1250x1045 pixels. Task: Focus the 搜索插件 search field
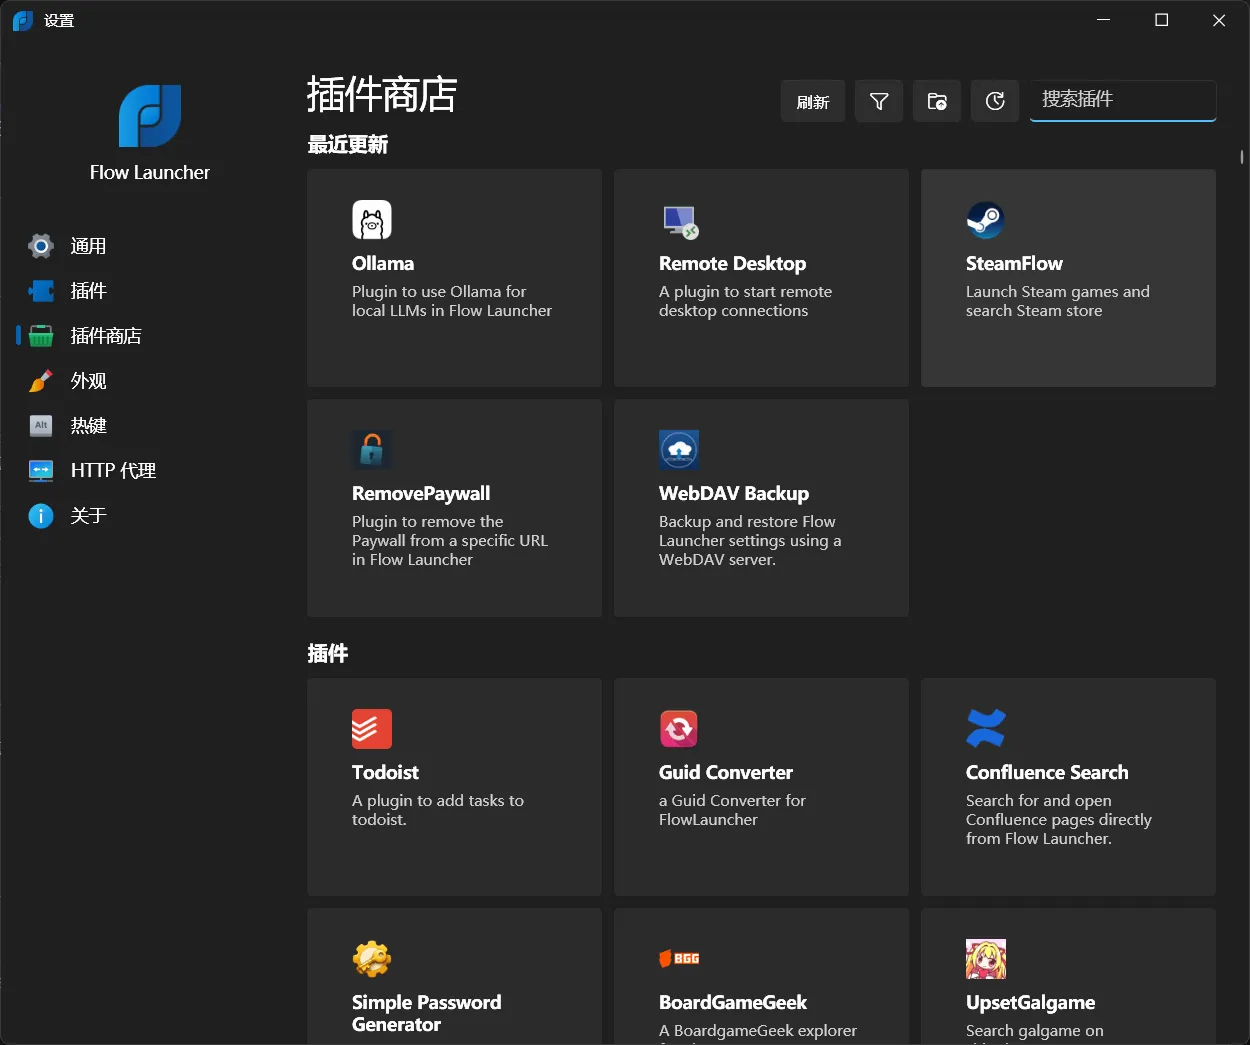tap(1123, 100)
